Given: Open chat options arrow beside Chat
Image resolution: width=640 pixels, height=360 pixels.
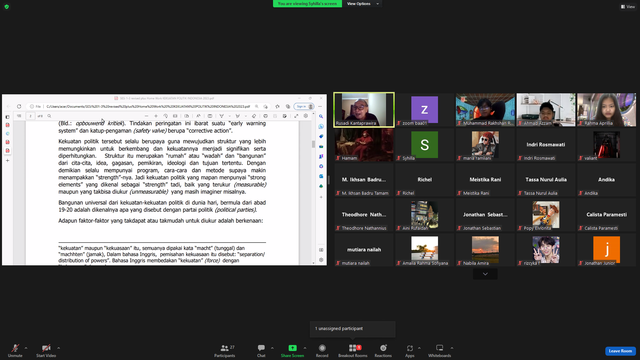Looking at the screenshot, I should tap(272, 348).
